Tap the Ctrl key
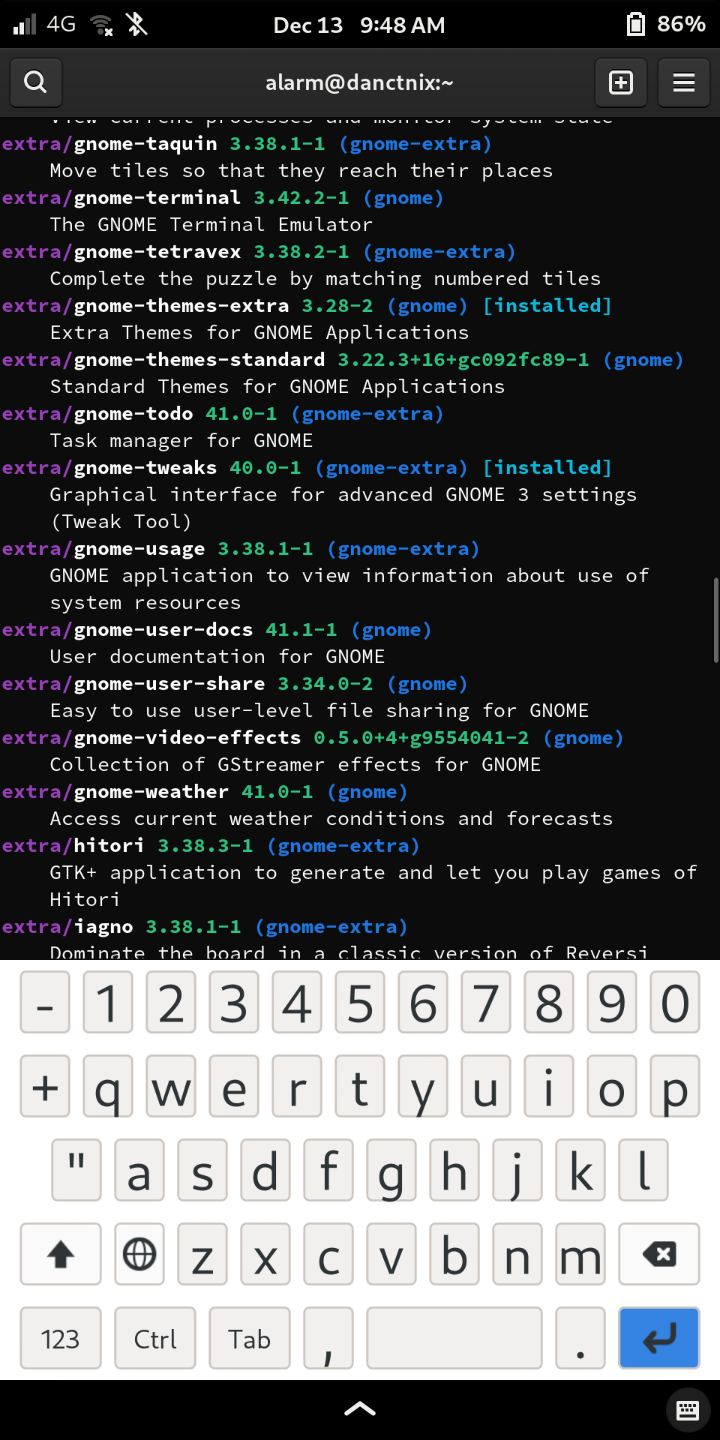 coord(155,1338)
